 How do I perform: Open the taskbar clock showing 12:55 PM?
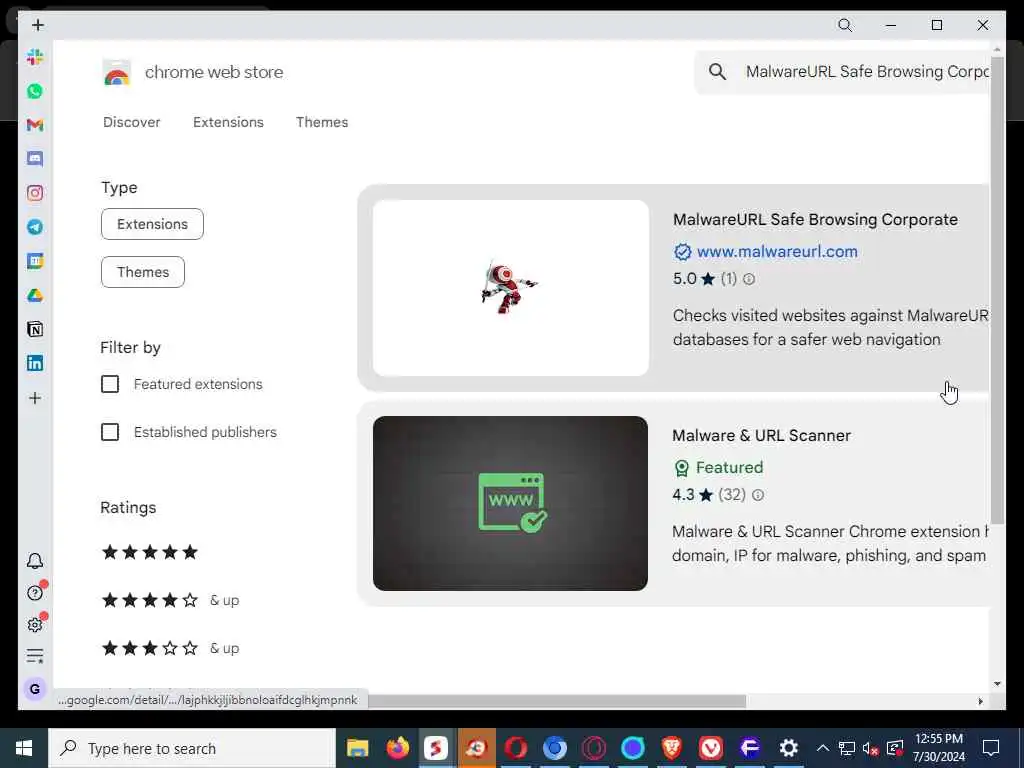click(938, 748)
